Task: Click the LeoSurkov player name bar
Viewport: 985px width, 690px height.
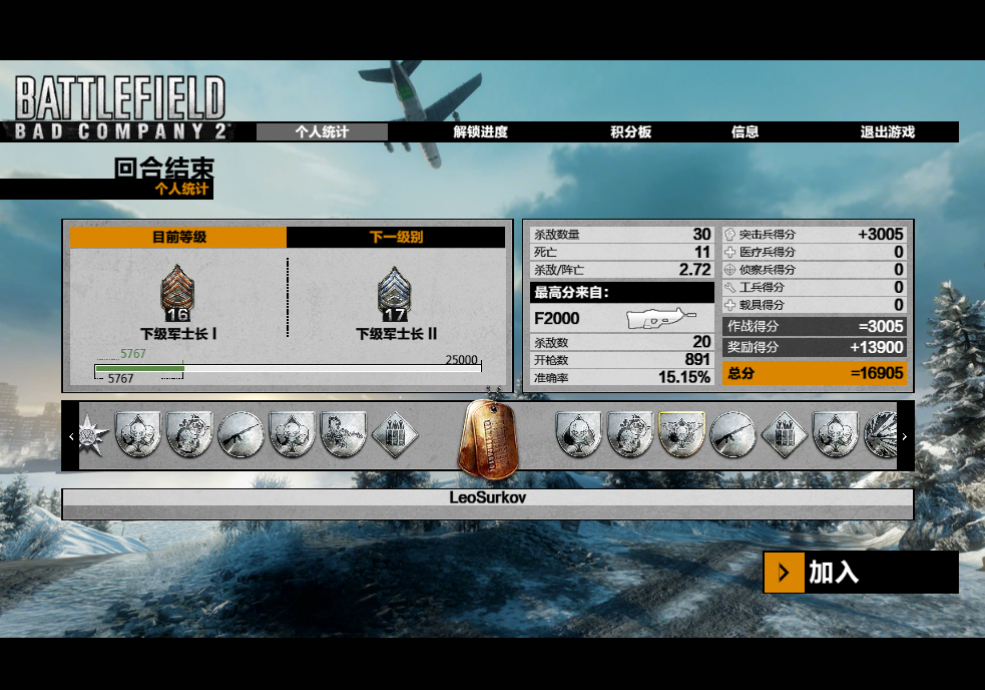Action: 487,503
